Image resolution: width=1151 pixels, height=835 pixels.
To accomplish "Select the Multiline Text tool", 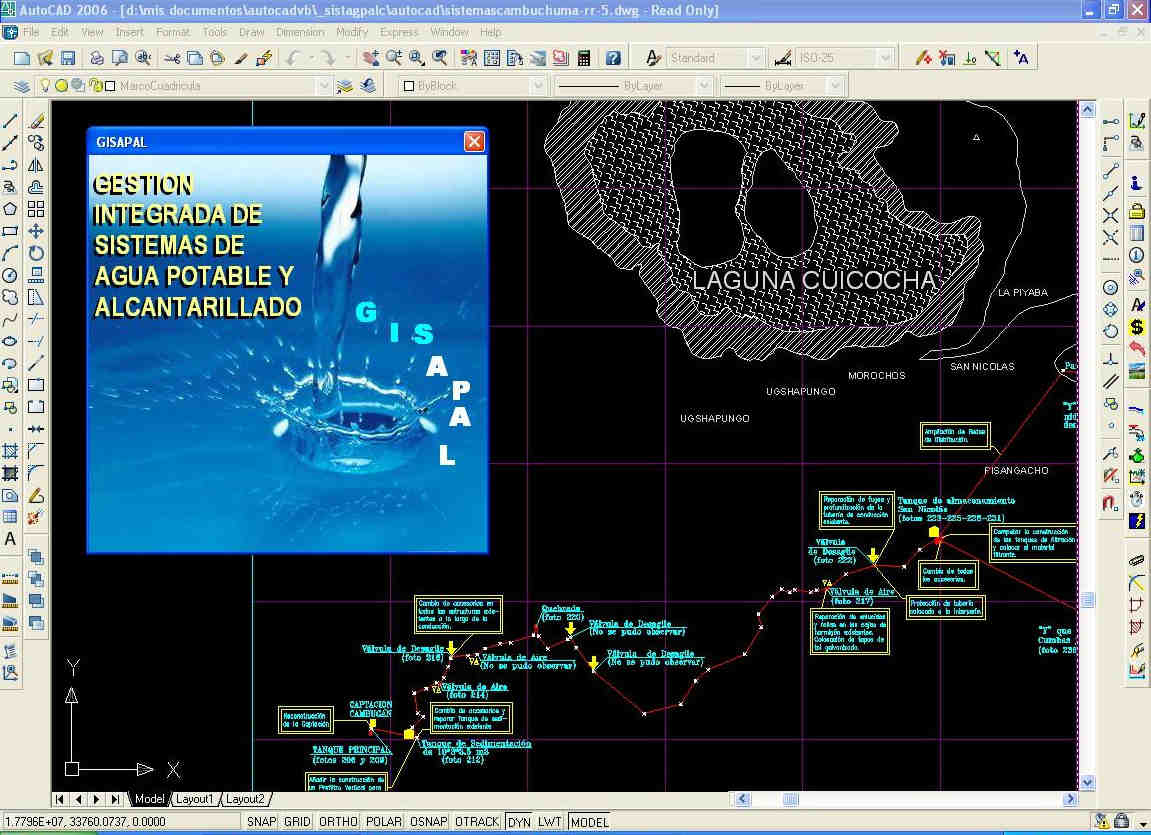I will 11,539.
